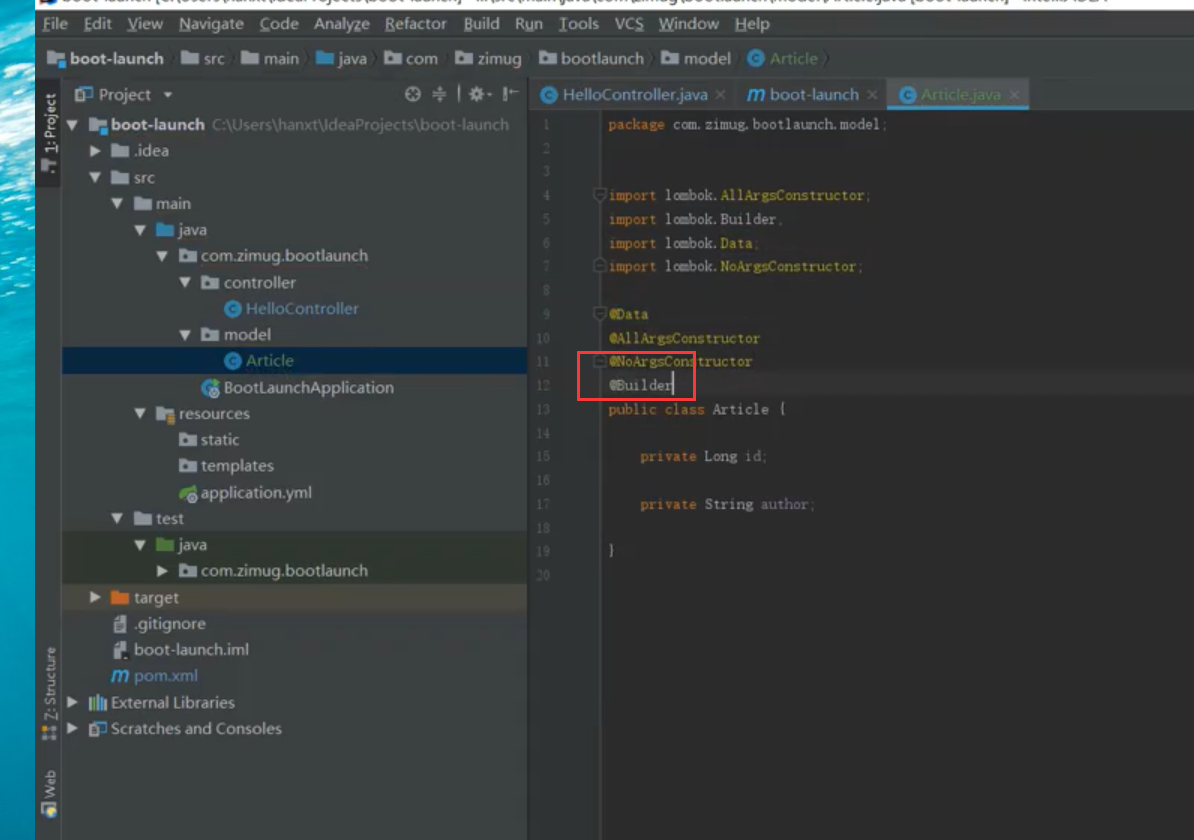Viewport: 1194px width, 840px height.
Task: Open the Run menu
Action: coord(528,24)
